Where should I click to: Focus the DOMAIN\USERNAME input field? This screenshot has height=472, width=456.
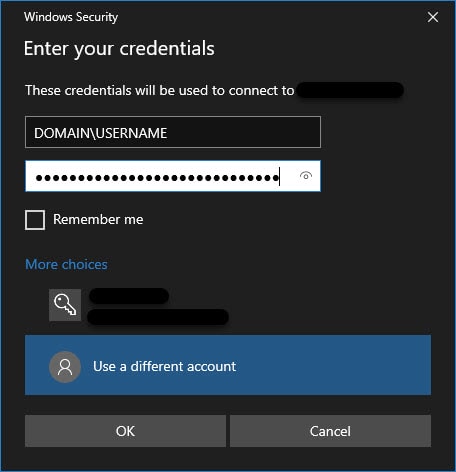point(173,132)
